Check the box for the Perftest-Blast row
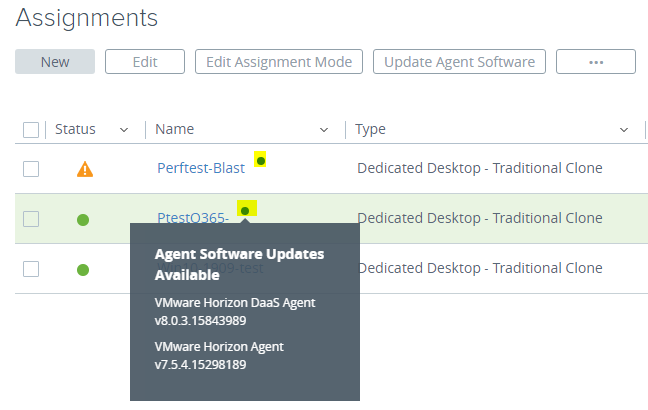The width and height of the screenshot is (648, 410). (31, 169)
